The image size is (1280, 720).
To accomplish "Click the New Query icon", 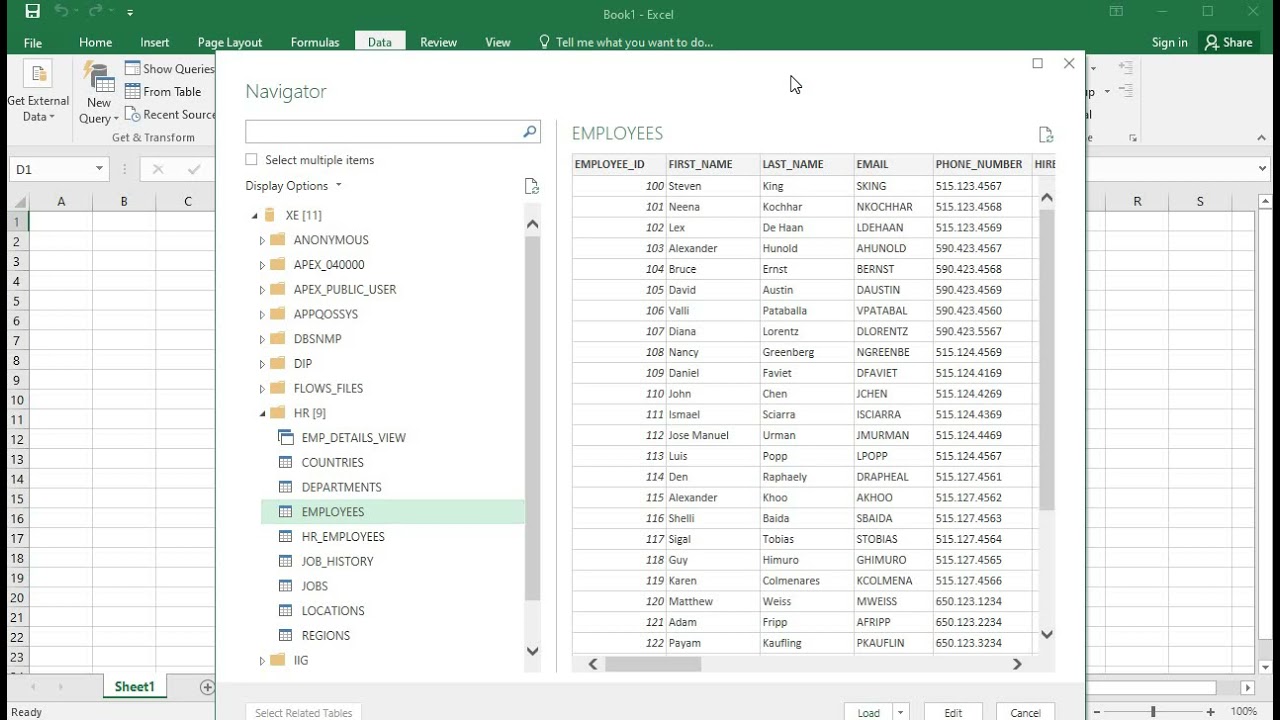I will click(x=99, y=77).
